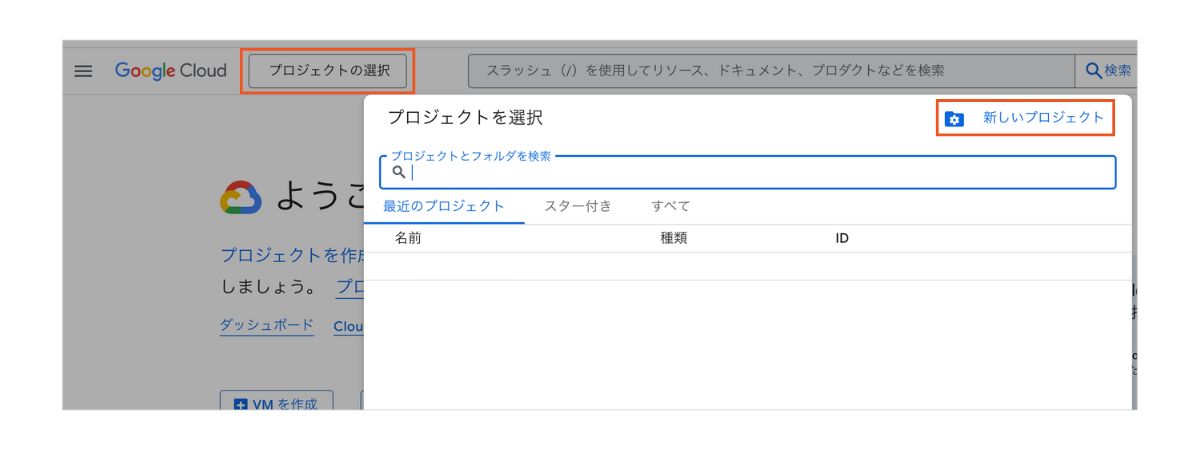Screen dimensions: 1200x450
Task: Switch to the 最近のプロジェクト tab
Action: point(444,206)
